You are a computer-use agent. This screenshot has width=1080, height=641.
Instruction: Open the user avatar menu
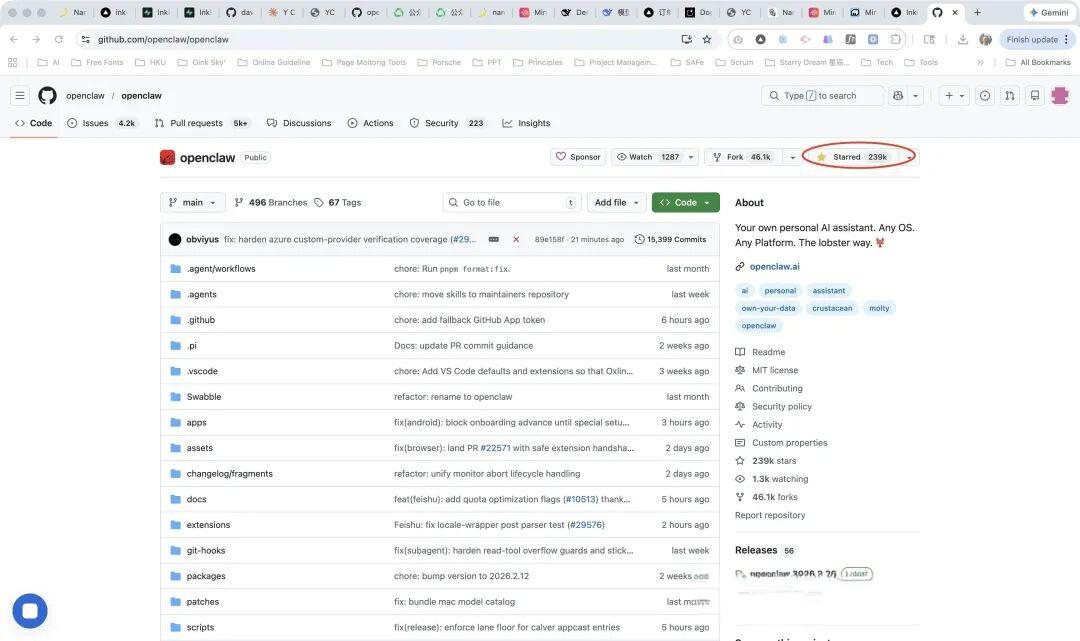point(1060,96)
